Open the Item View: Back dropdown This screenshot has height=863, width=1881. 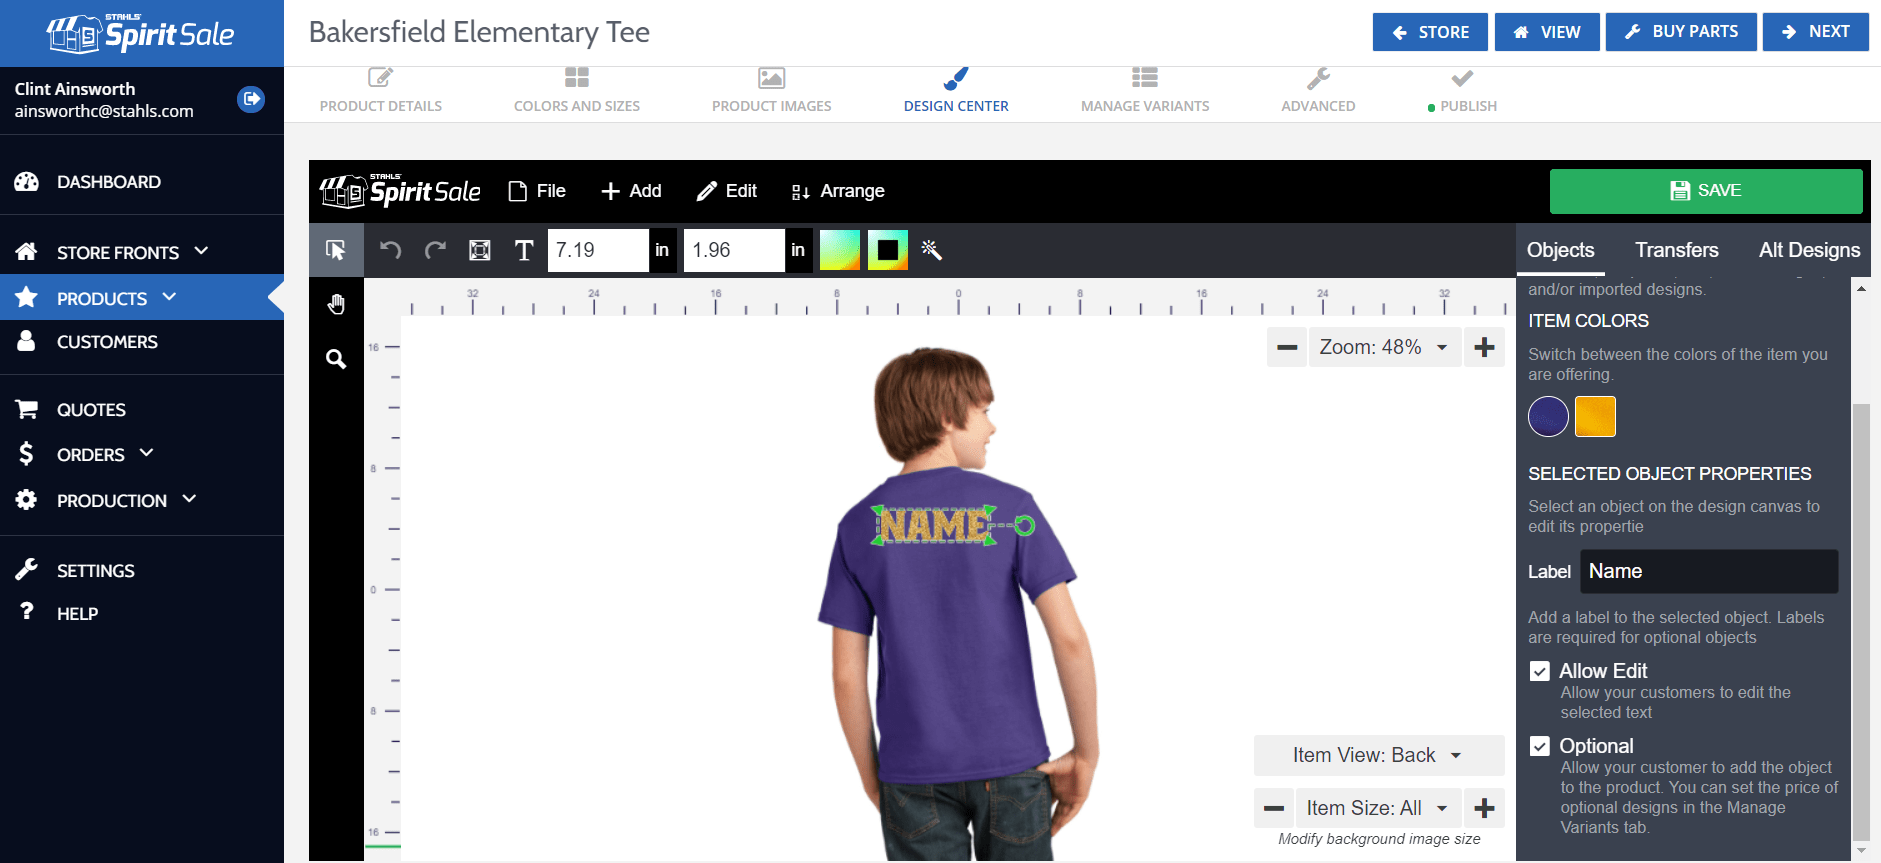pos(1379,755)
